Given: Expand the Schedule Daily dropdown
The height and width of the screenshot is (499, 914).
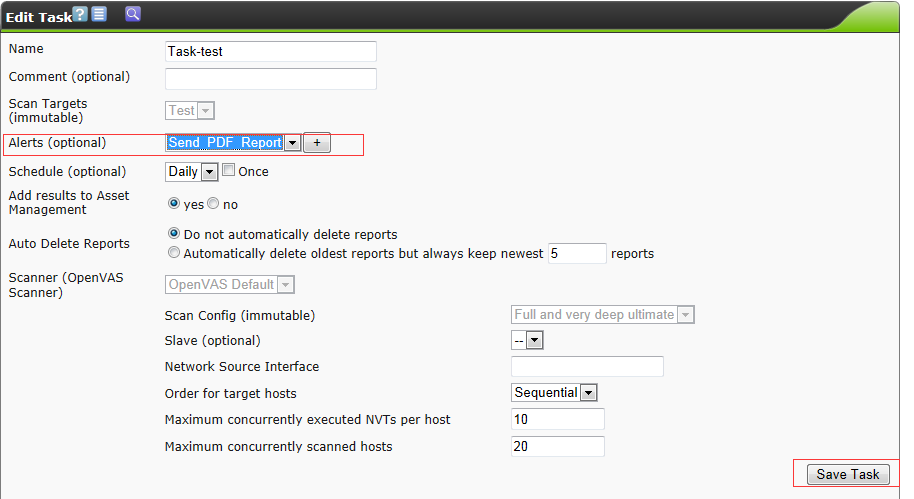Looking at the screenshot, I should click(x=209, y=172).
